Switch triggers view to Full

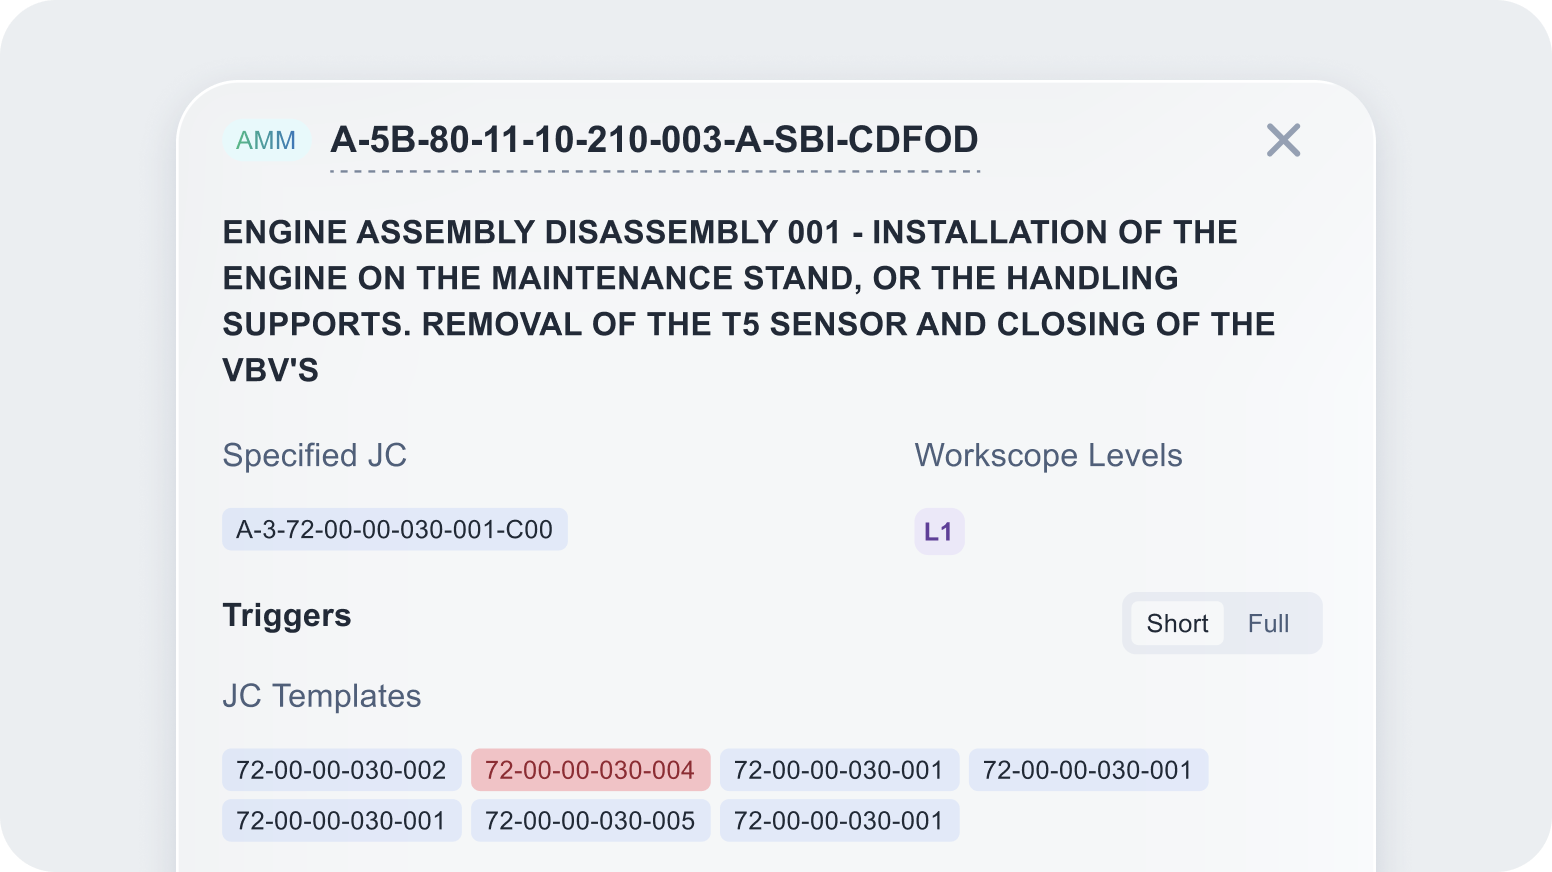pos(1268,623)
